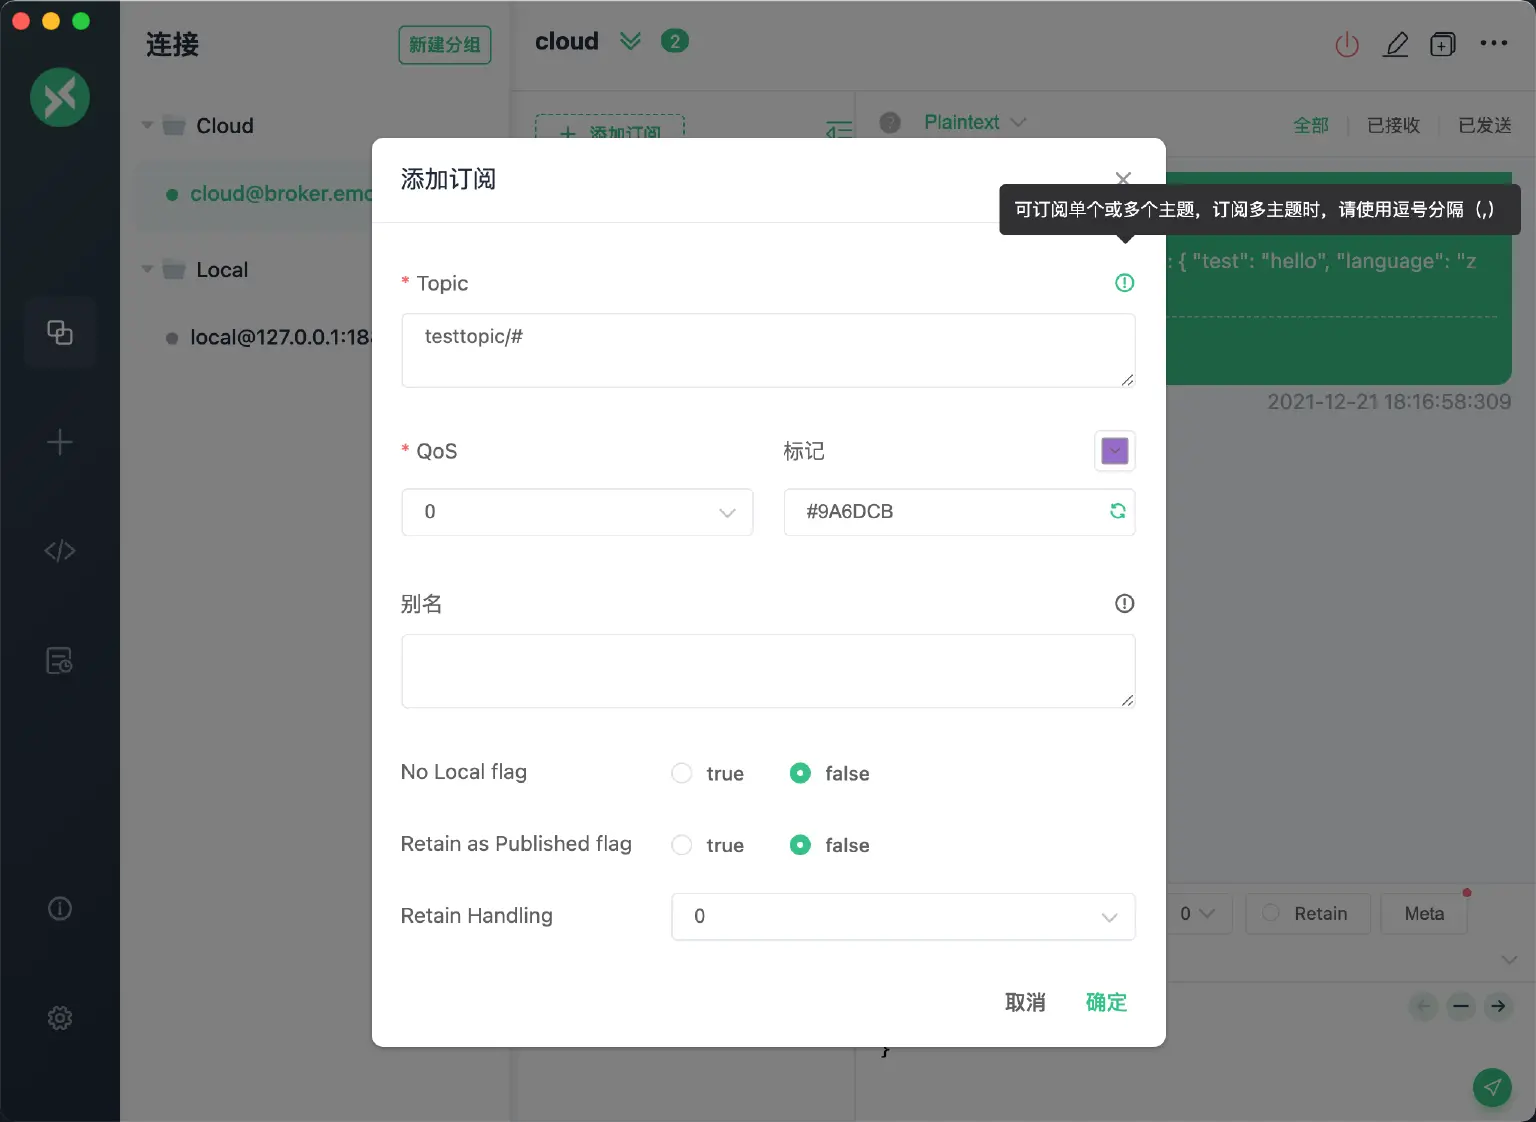Toggle the Retain checkbox in publish bar
The height and width of the screenshot is (1122, 1536).
(1271, 913)
